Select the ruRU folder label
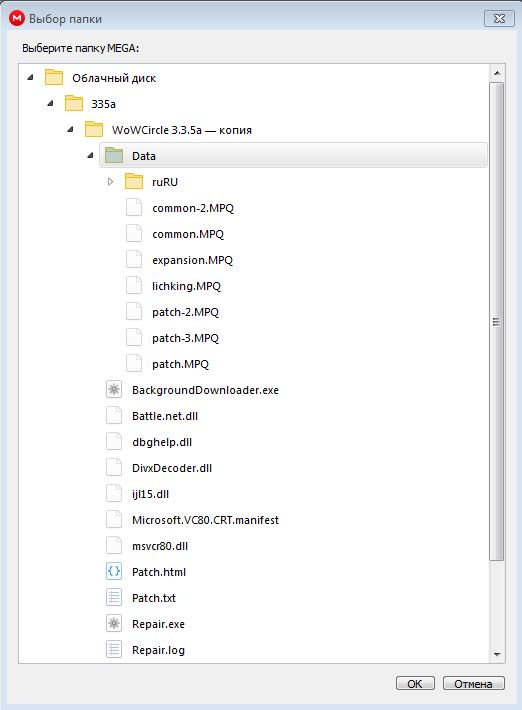522x710 pixels. (165, 182)
